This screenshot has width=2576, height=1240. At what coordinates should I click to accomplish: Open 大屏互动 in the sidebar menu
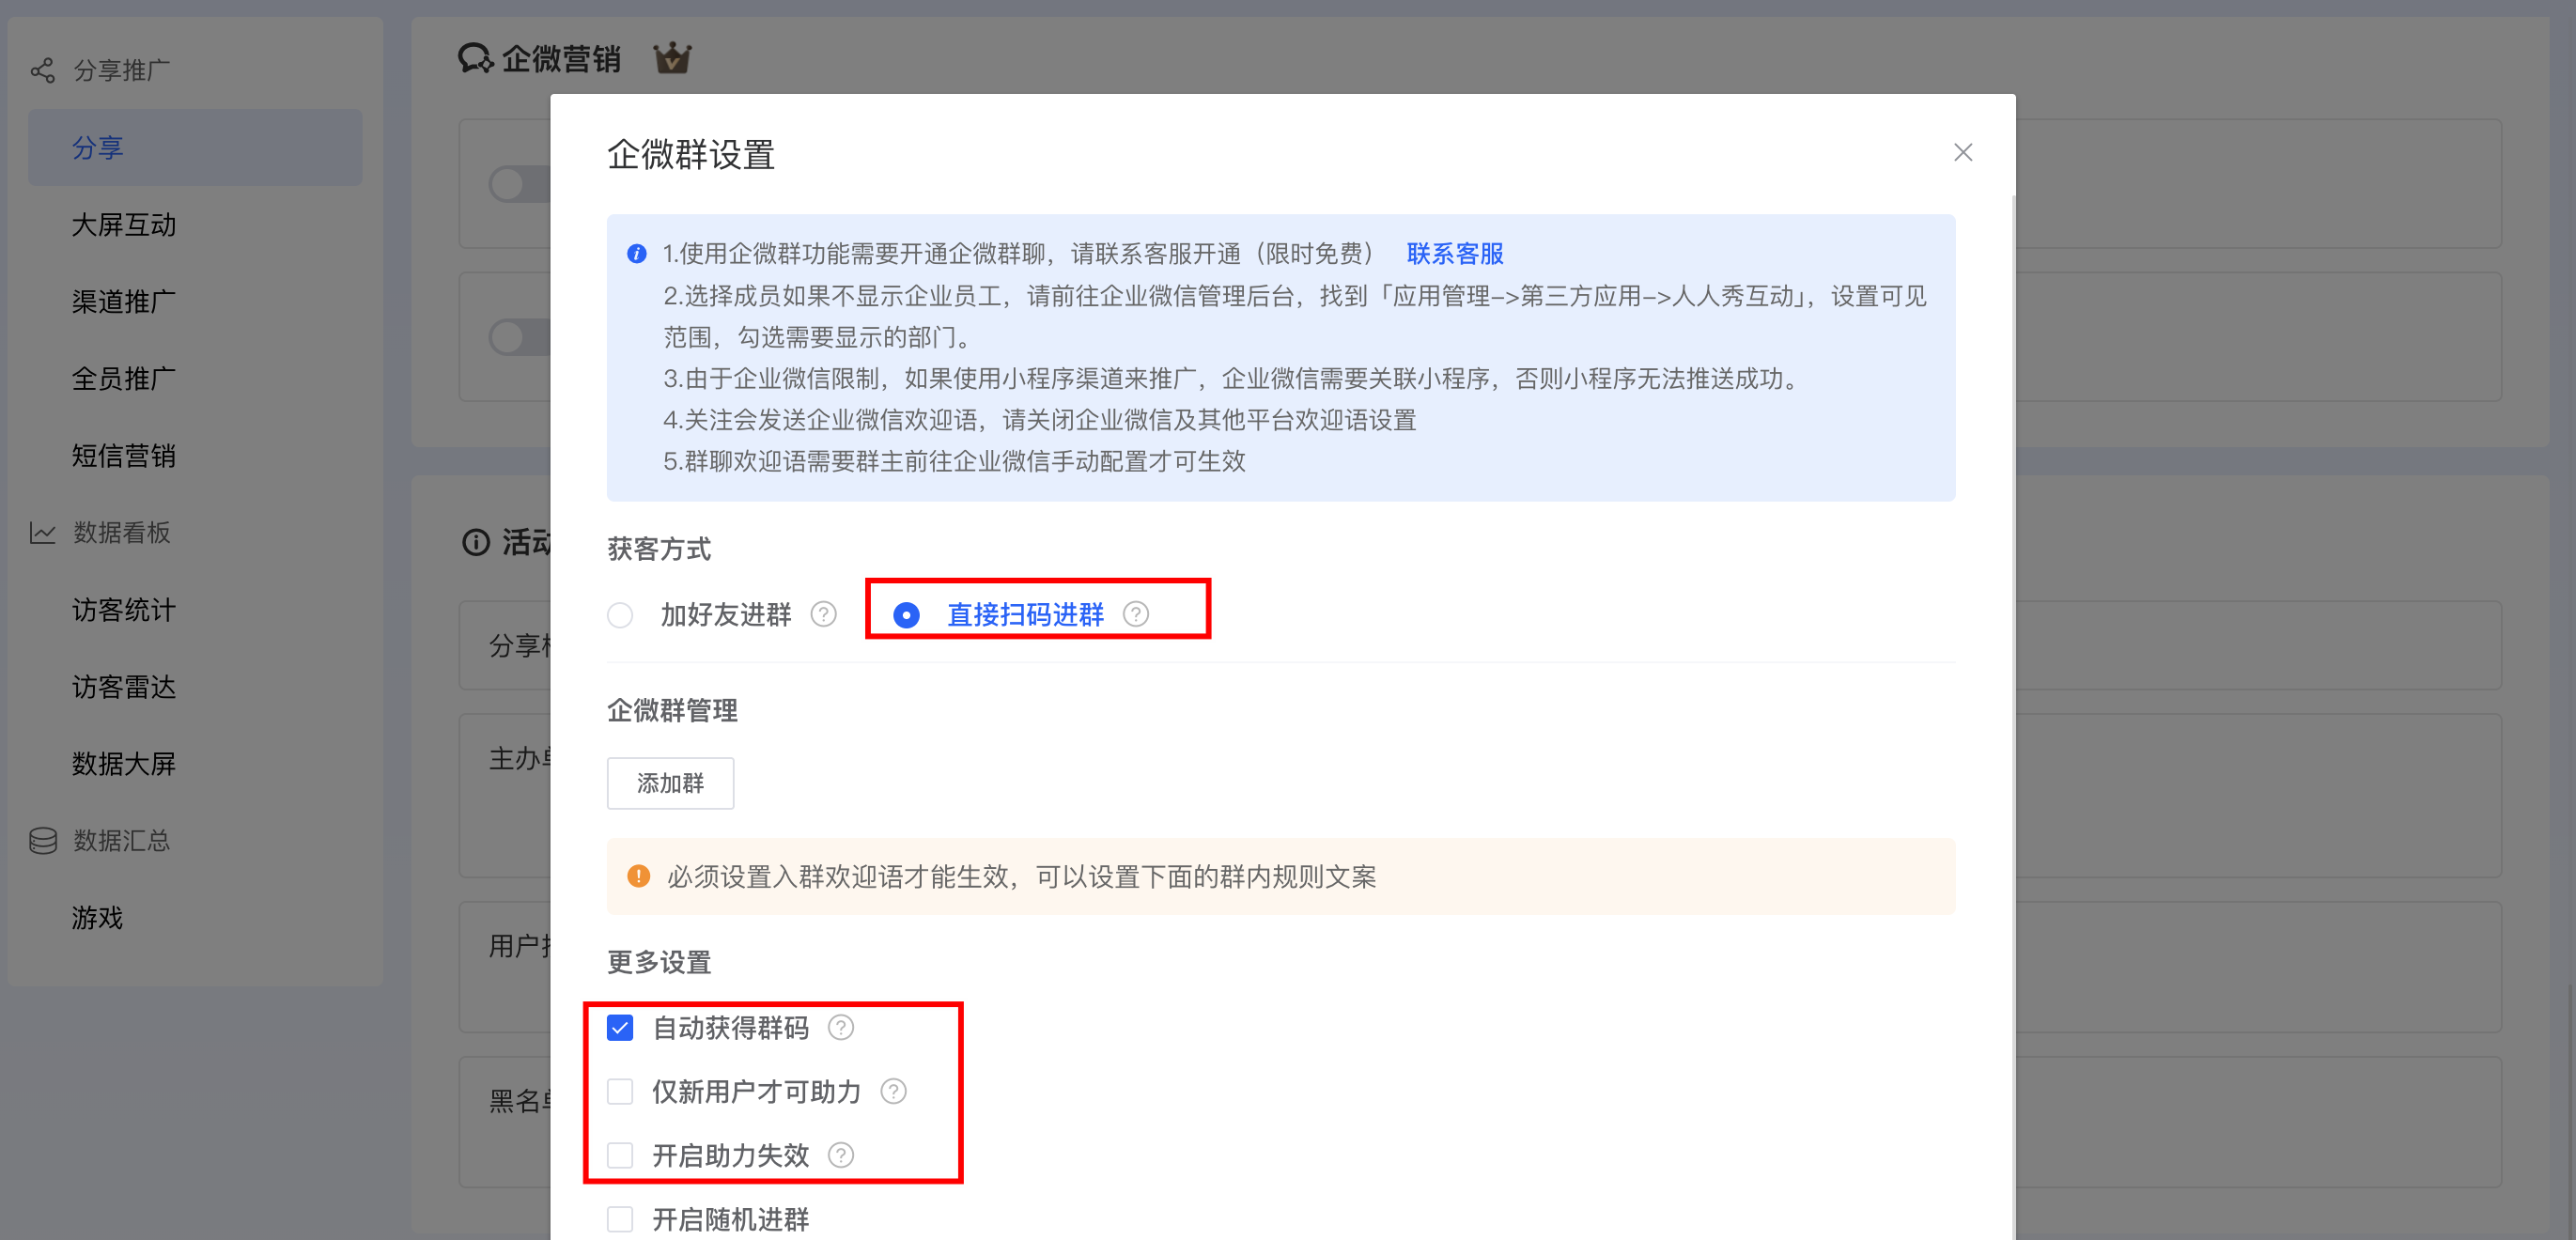(x=124, y=225)
